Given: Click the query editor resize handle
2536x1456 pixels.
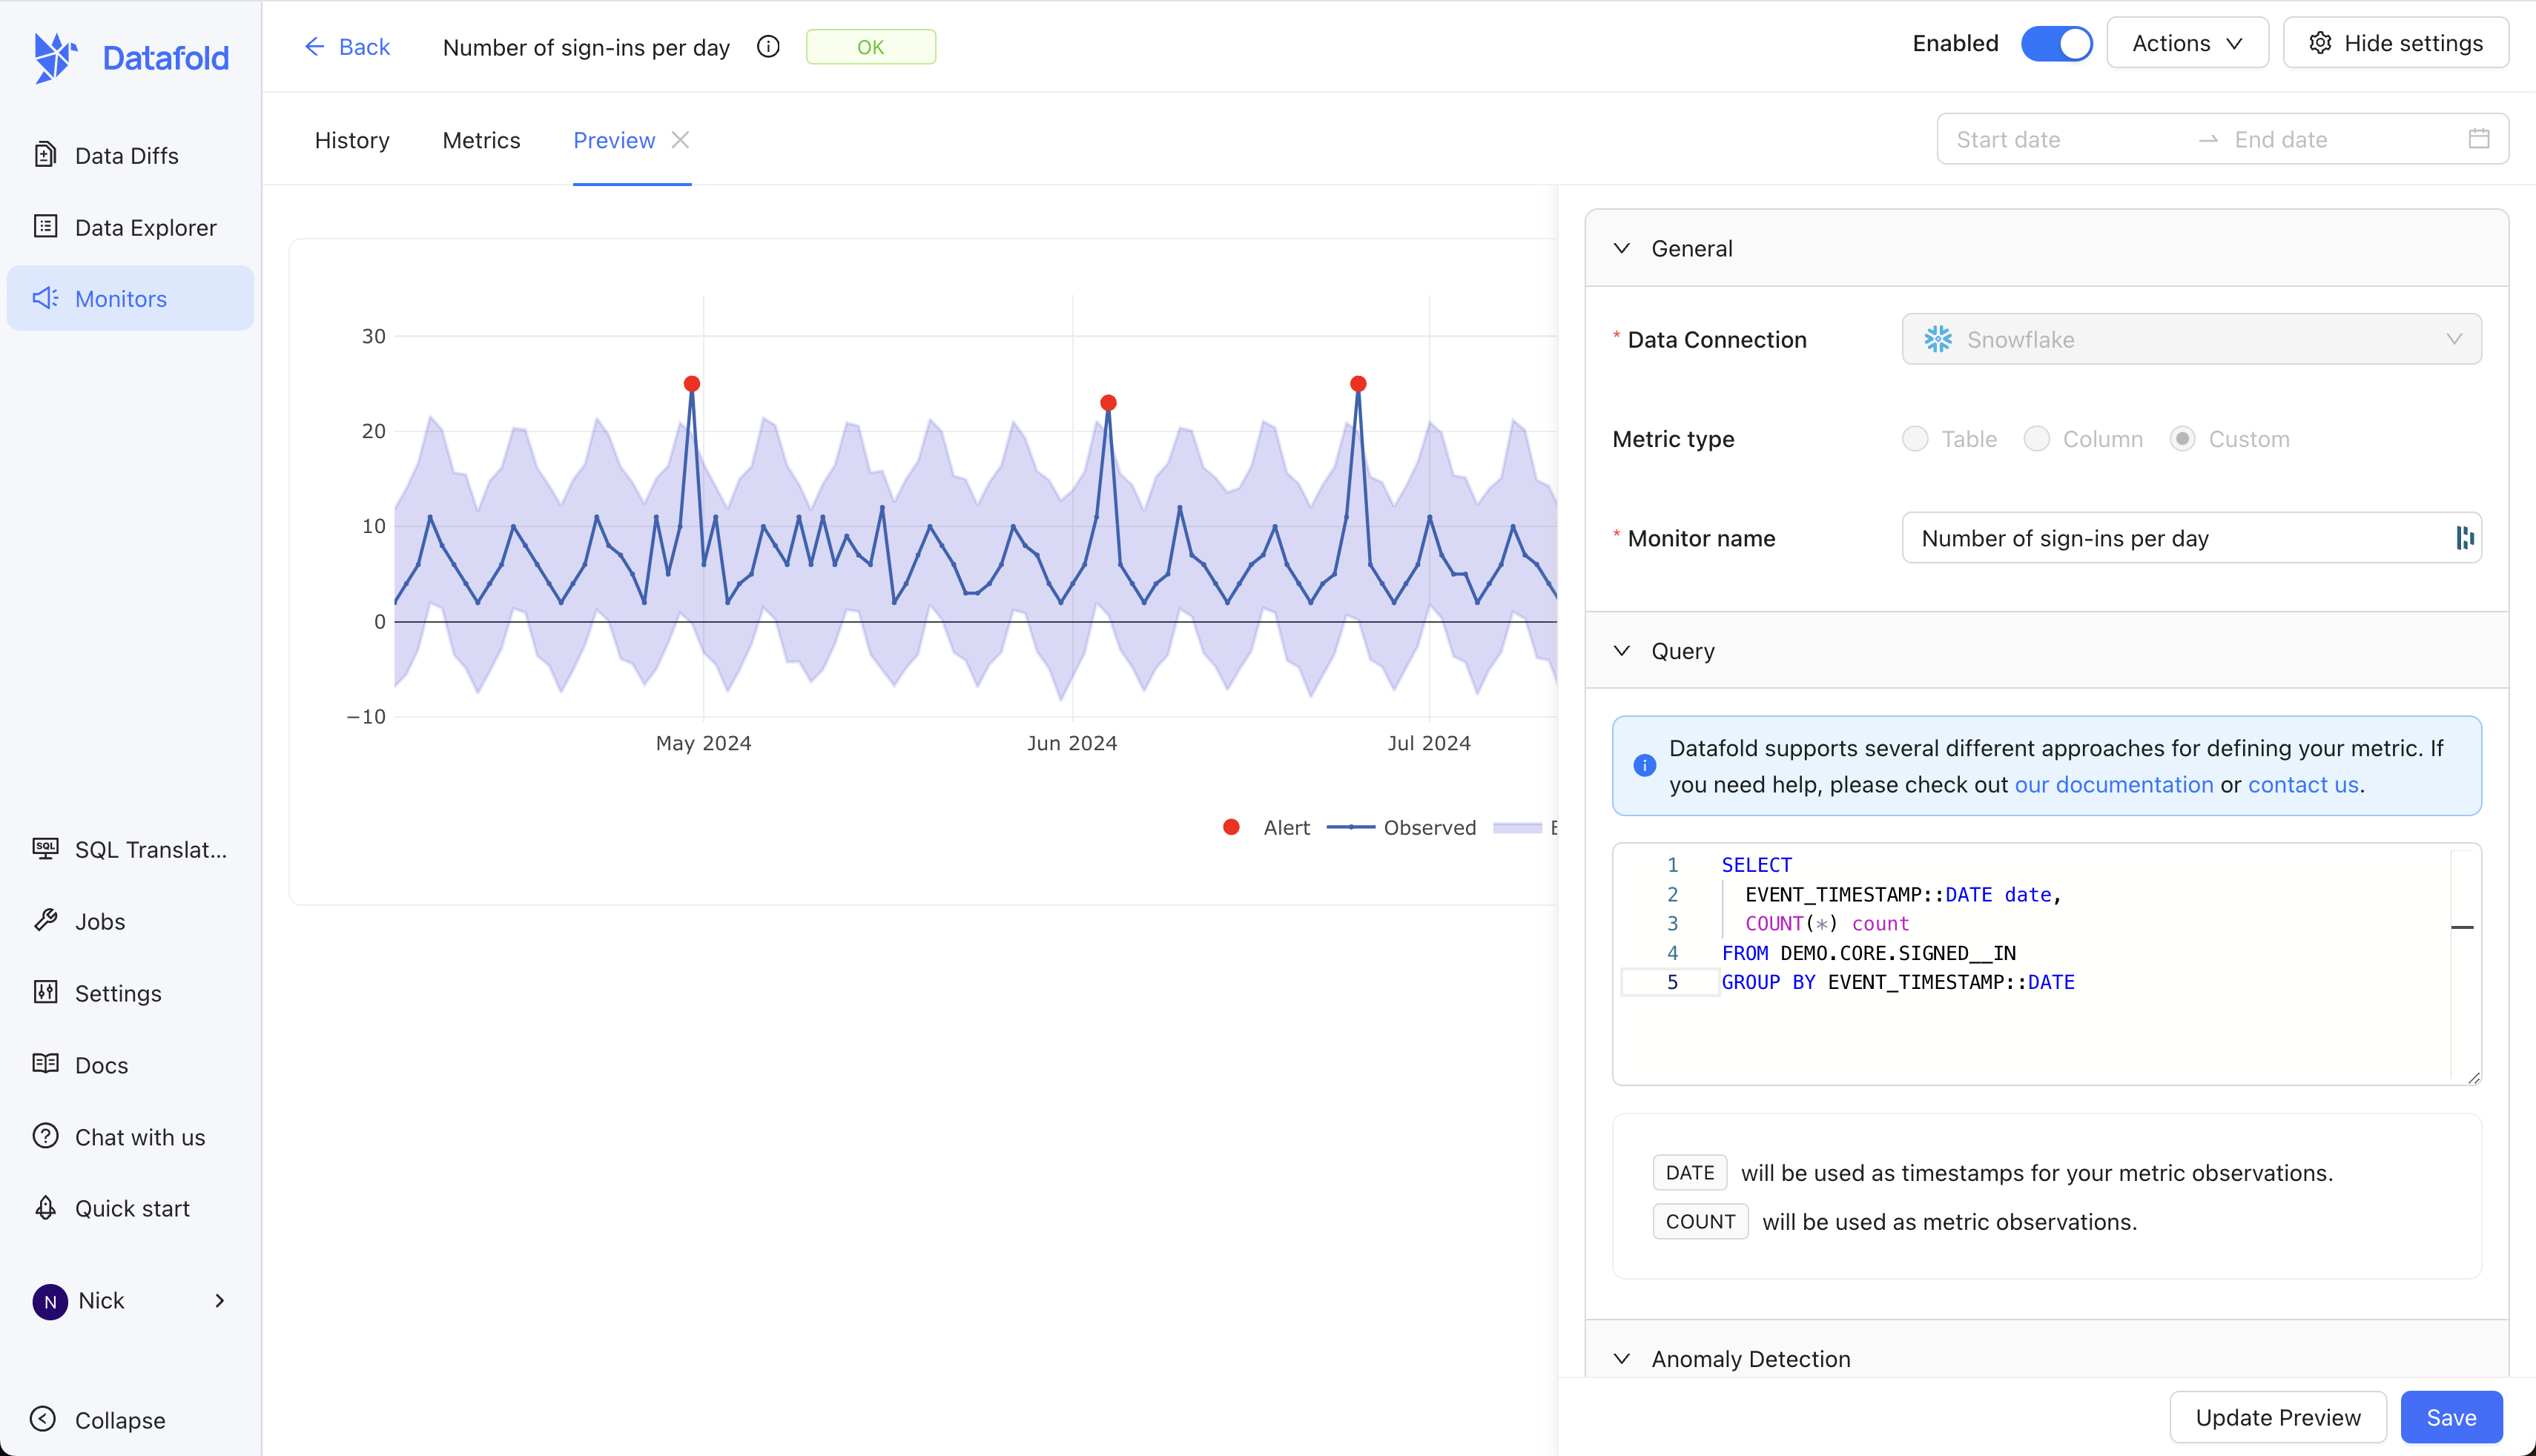Looking at the screenshot, I should pyautogui.click(x=2473, y=1077).
